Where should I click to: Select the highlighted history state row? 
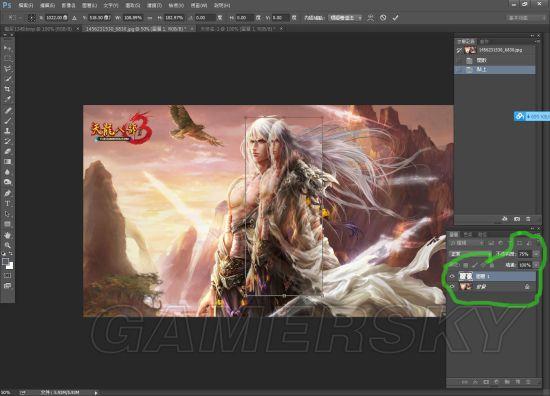point(495,70)
